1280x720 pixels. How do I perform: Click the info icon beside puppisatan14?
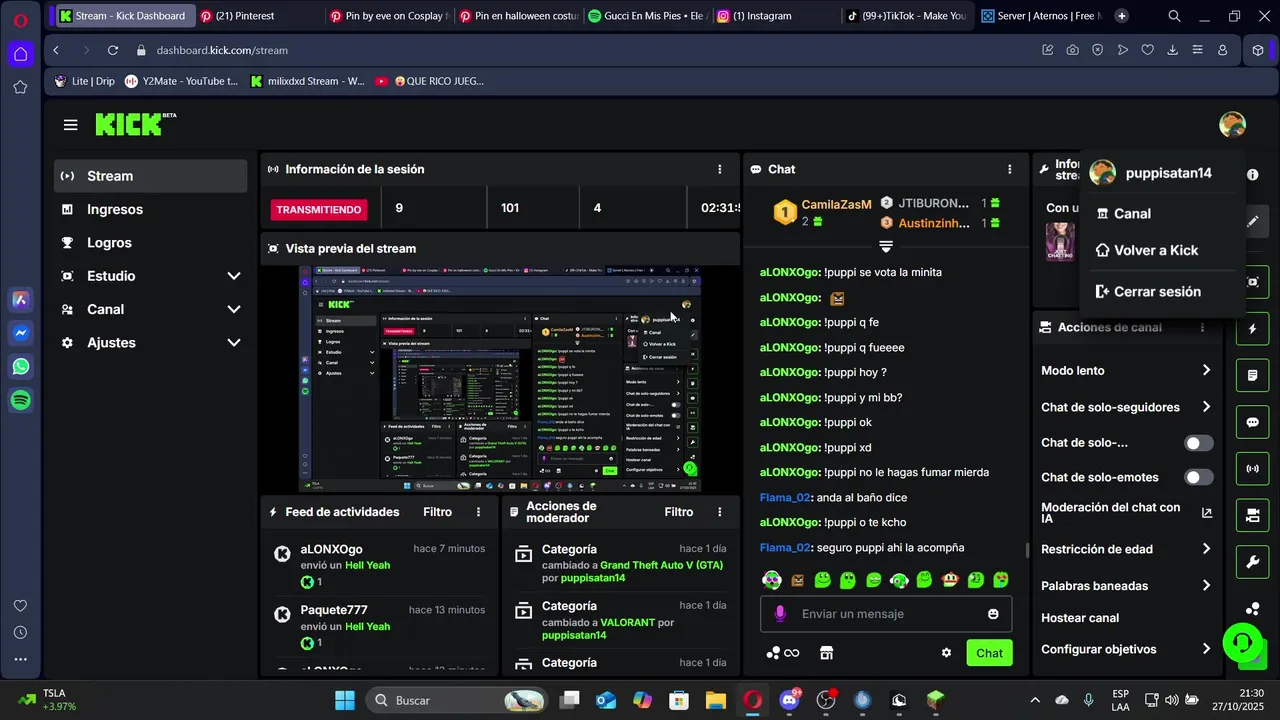(x=1253, y=174)
